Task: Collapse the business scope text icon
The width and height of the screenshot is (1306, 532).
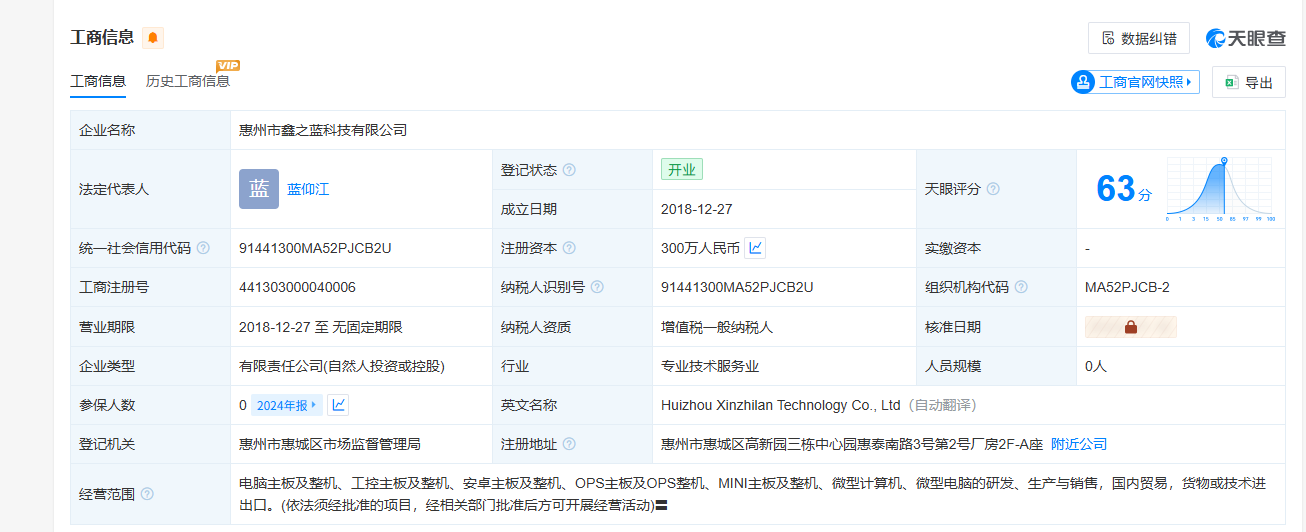Action: click(x=661, y=505)
